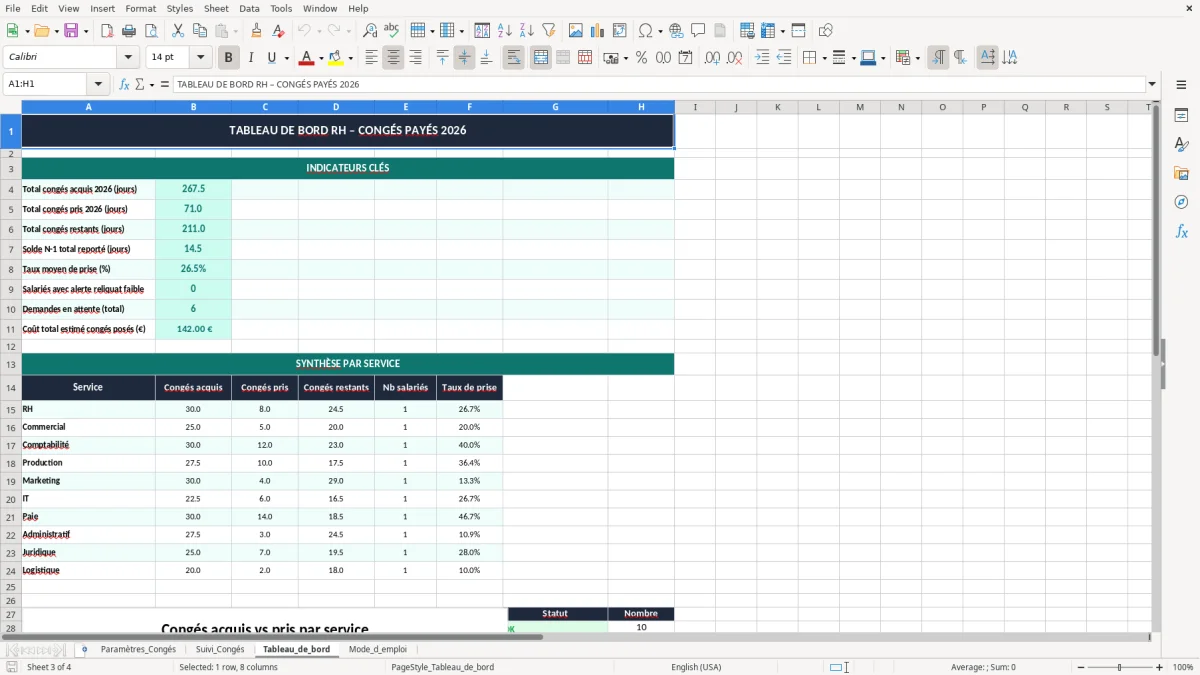Expand the formula bar

pos(1152,84)
